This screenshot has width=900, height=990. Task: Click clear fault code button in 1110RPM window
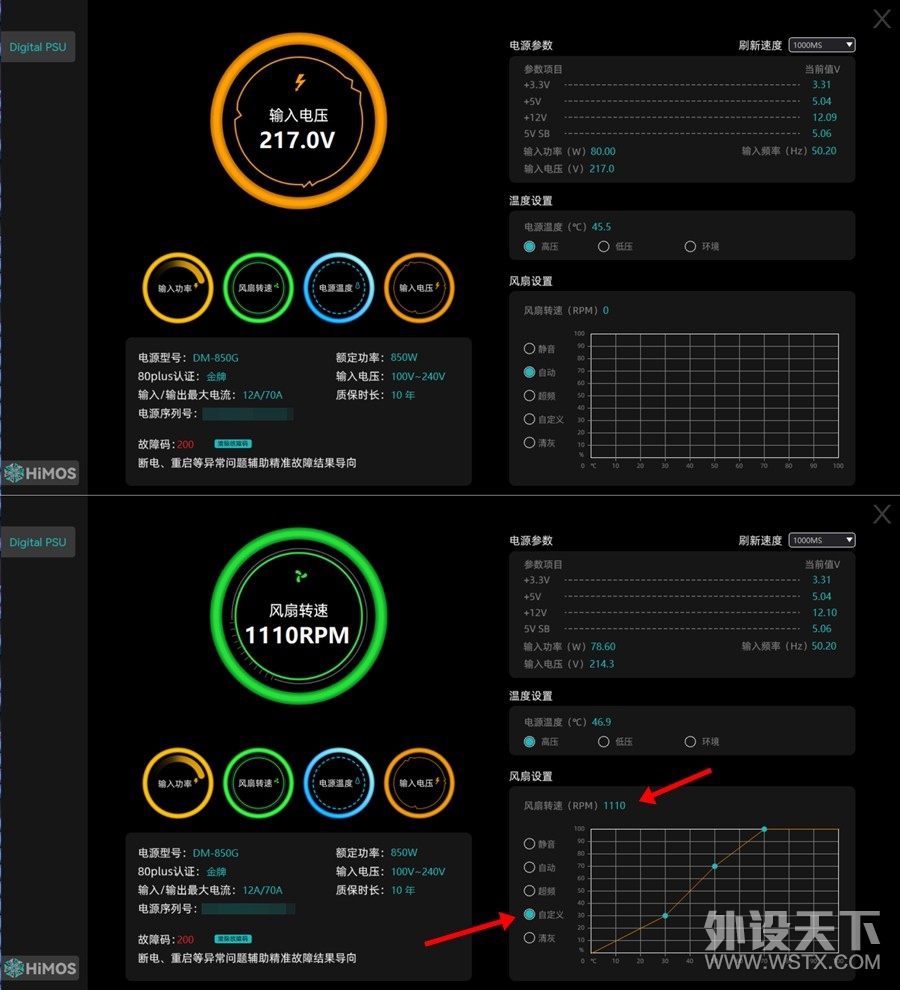(x=233, y=939)
